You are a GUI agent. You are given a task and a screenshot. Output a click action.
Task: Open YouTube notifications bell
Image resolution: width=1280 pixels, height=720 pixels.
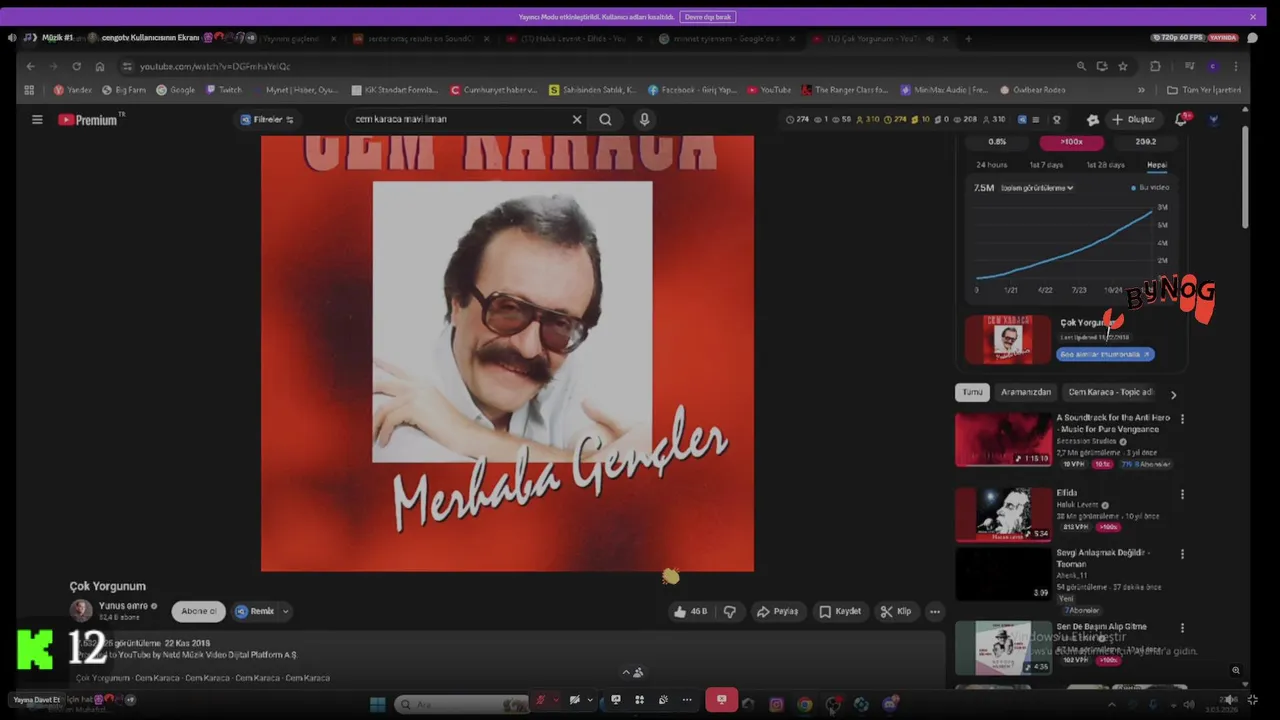tap(1181, 119)
